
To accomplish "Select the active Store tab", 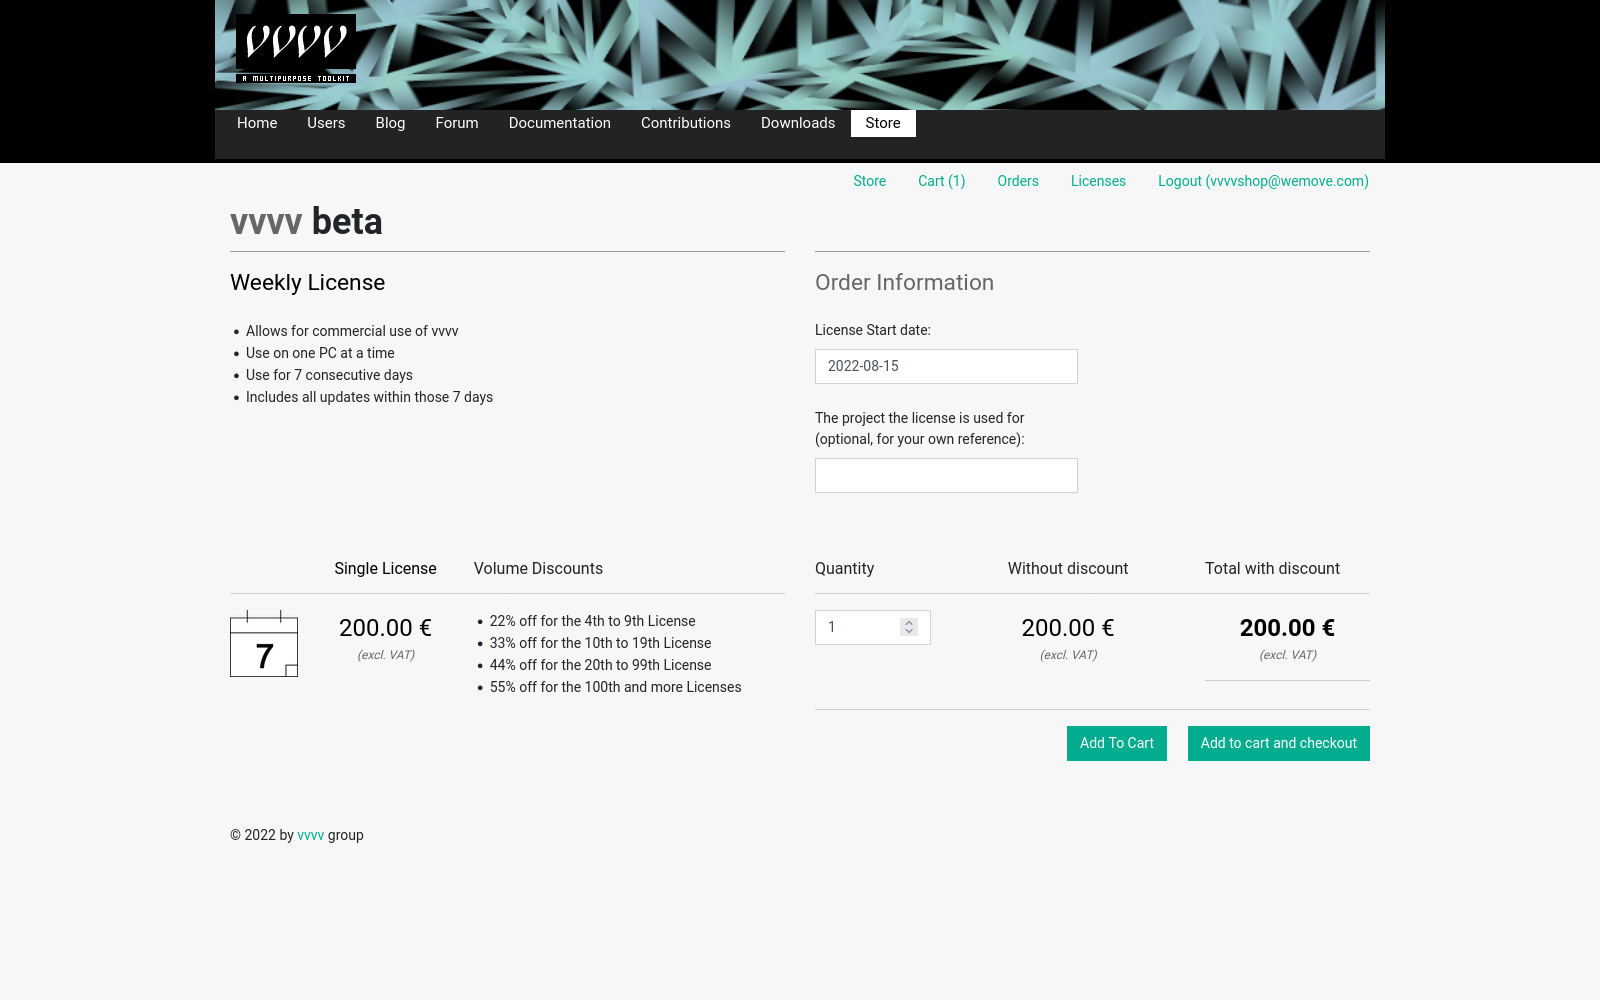I will (883, 123).
